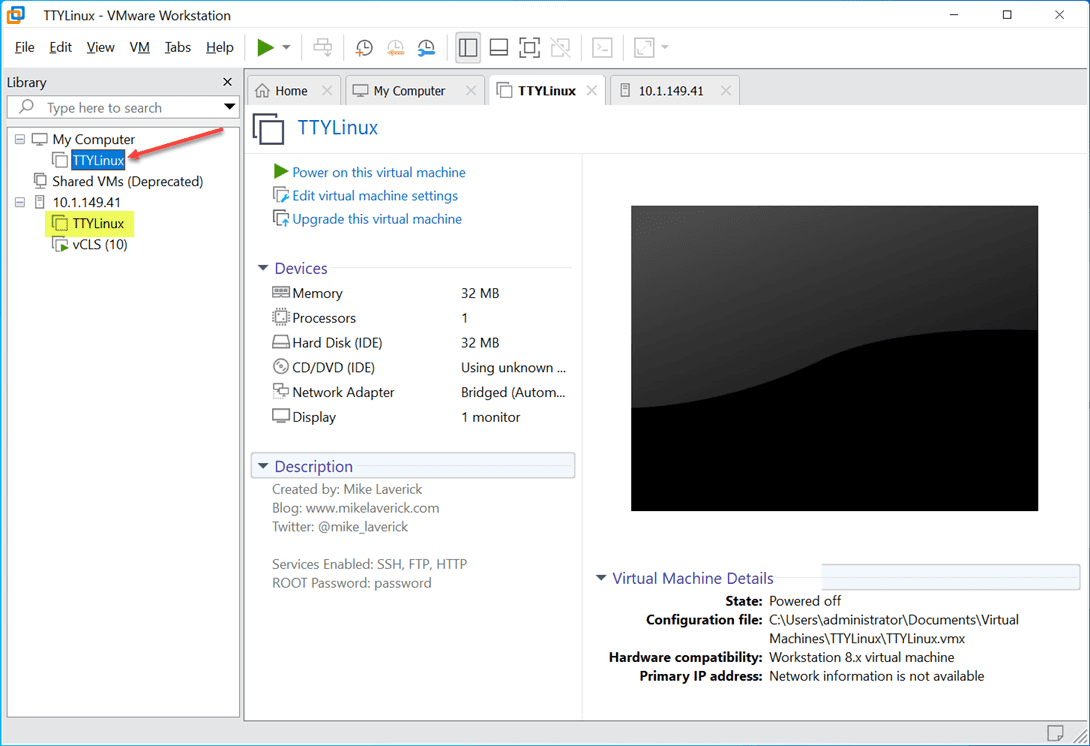Screen dimensions: 1090x746
Task: Open the library search dropdown arrow
Action: 229,107
